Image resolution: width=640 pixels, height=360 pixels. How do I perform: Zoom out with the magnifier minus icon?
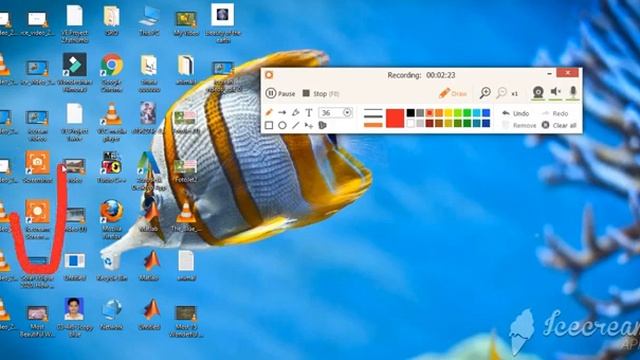(501, 93)
